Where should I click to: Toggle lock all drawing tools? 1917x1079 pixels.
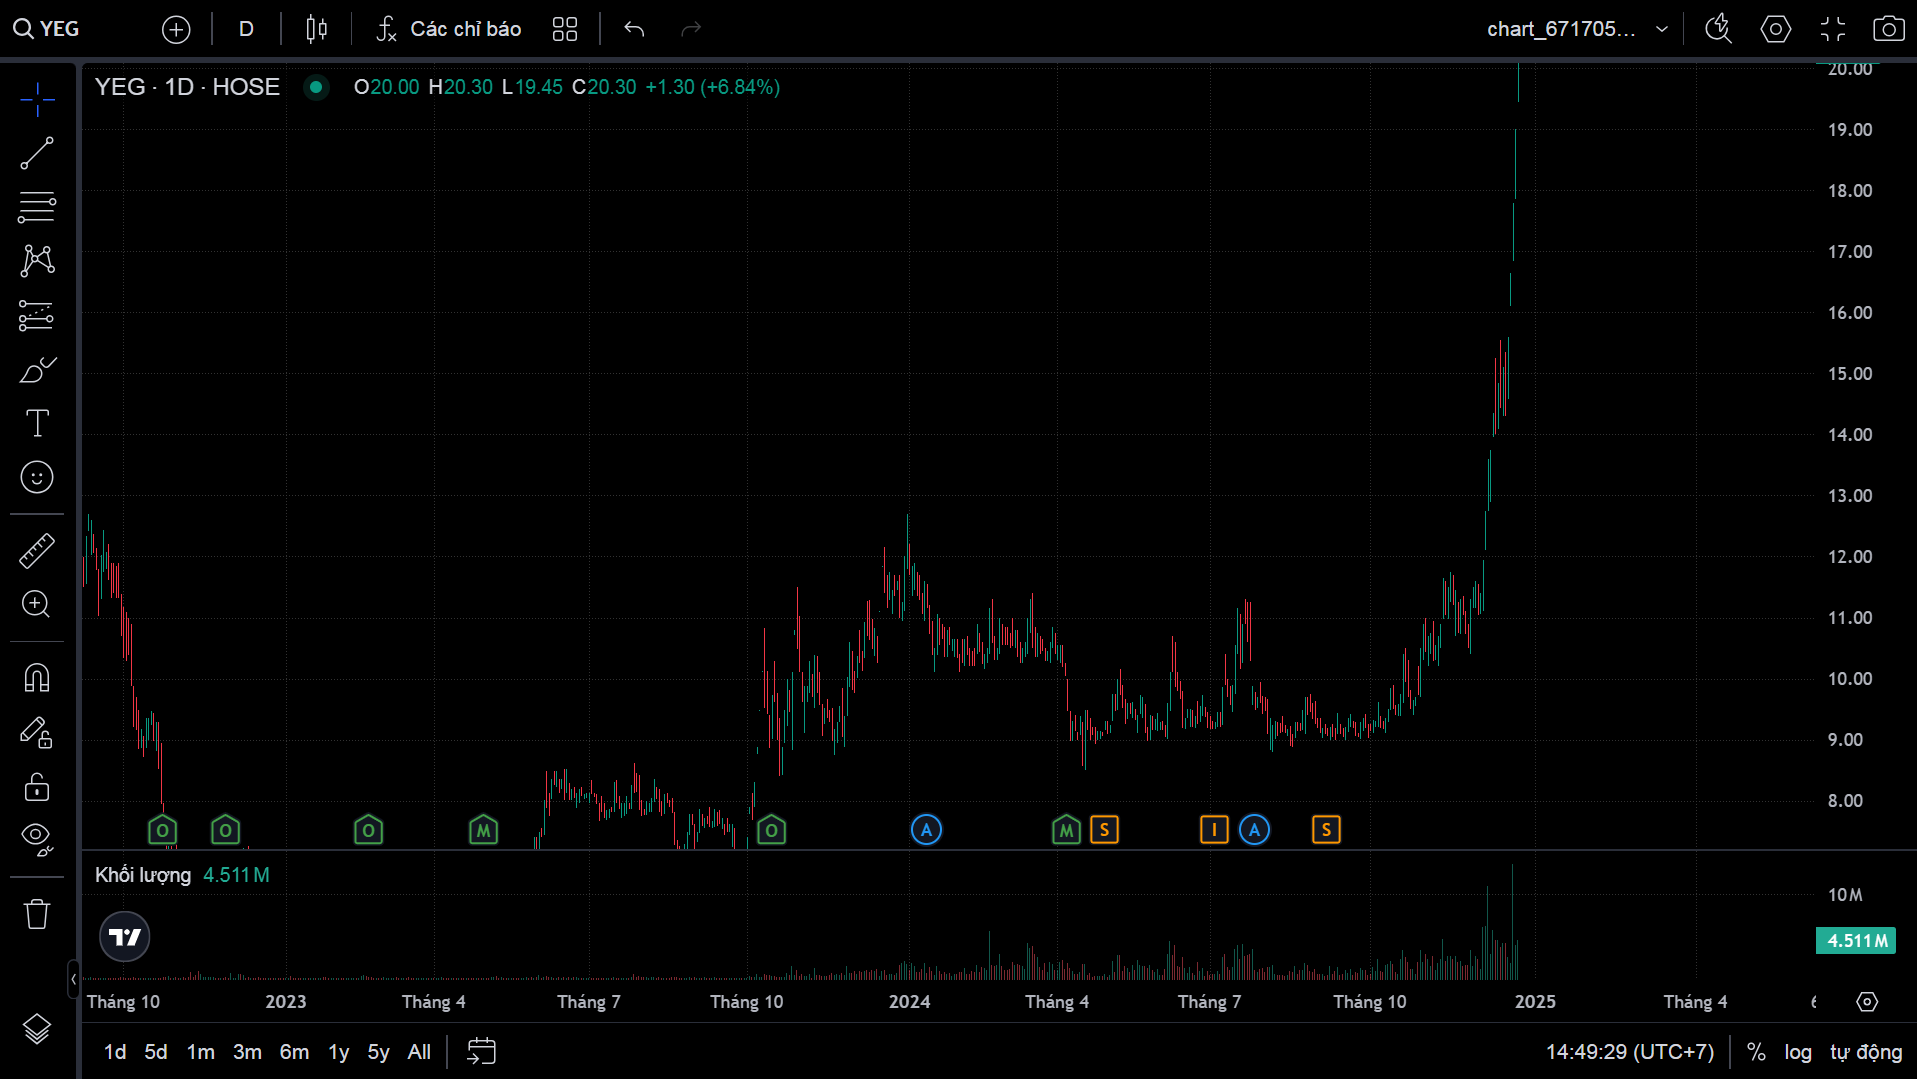(x=37, y=787)
